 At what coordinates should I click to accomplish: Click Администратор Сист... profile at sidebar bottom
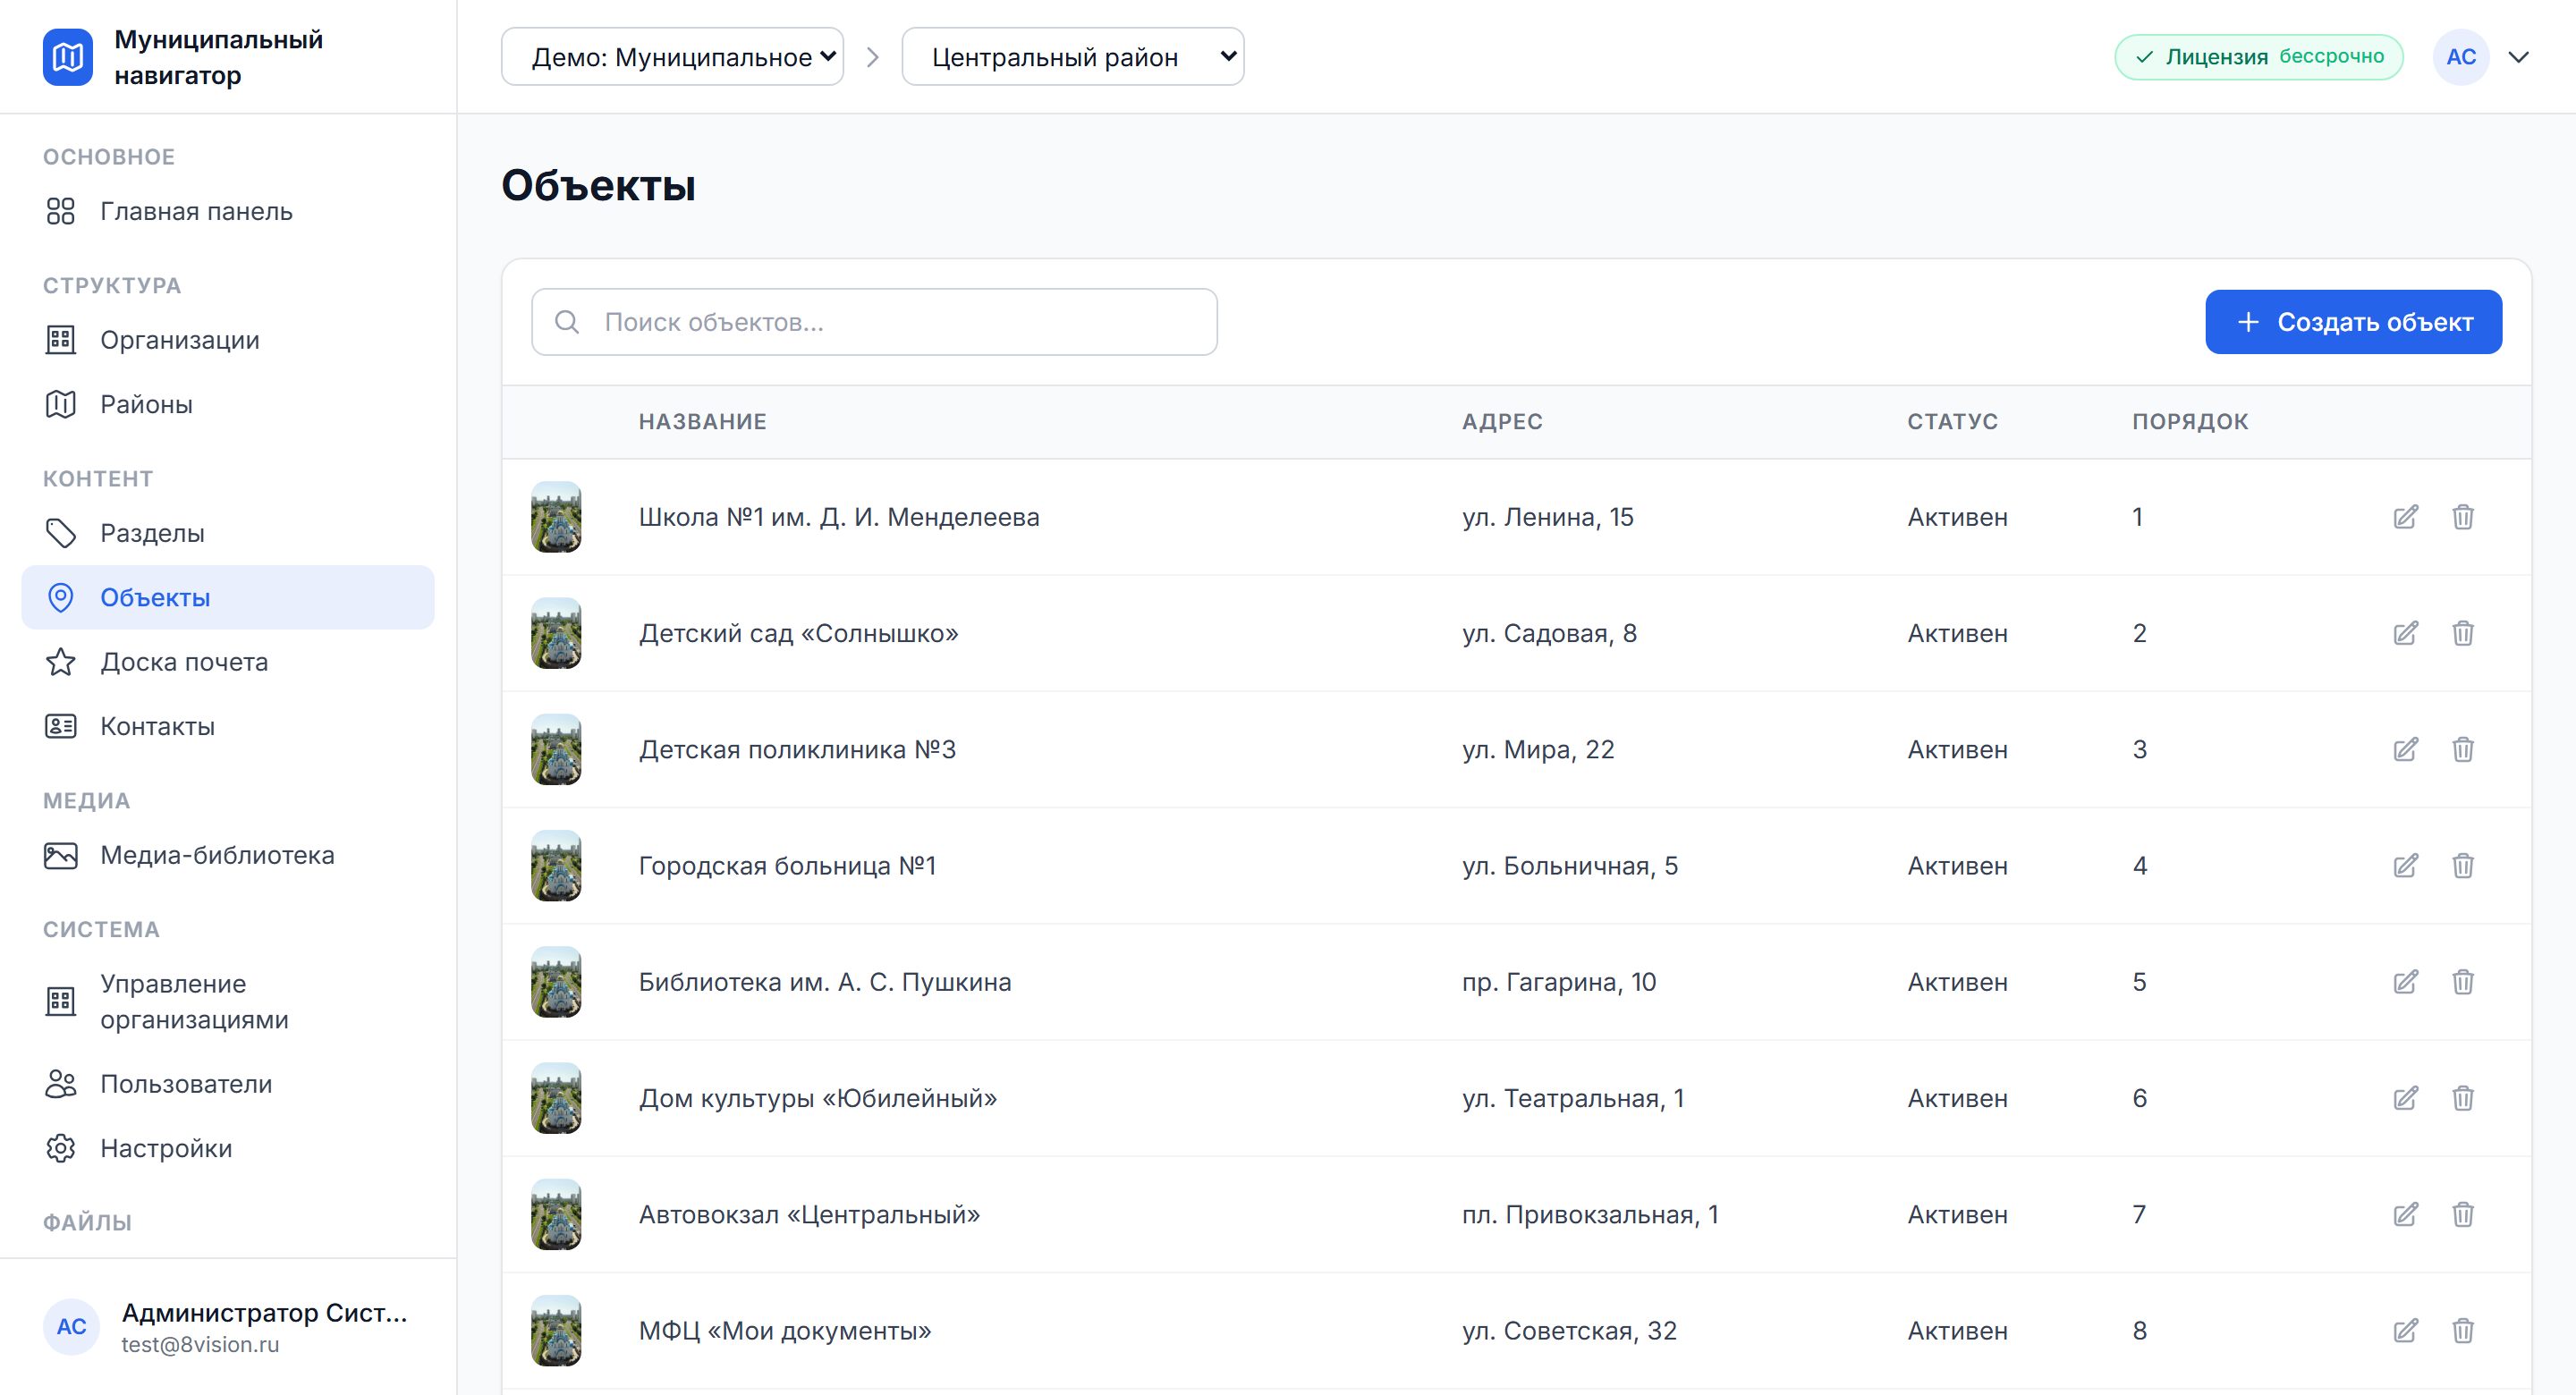tap(228, 1327)
